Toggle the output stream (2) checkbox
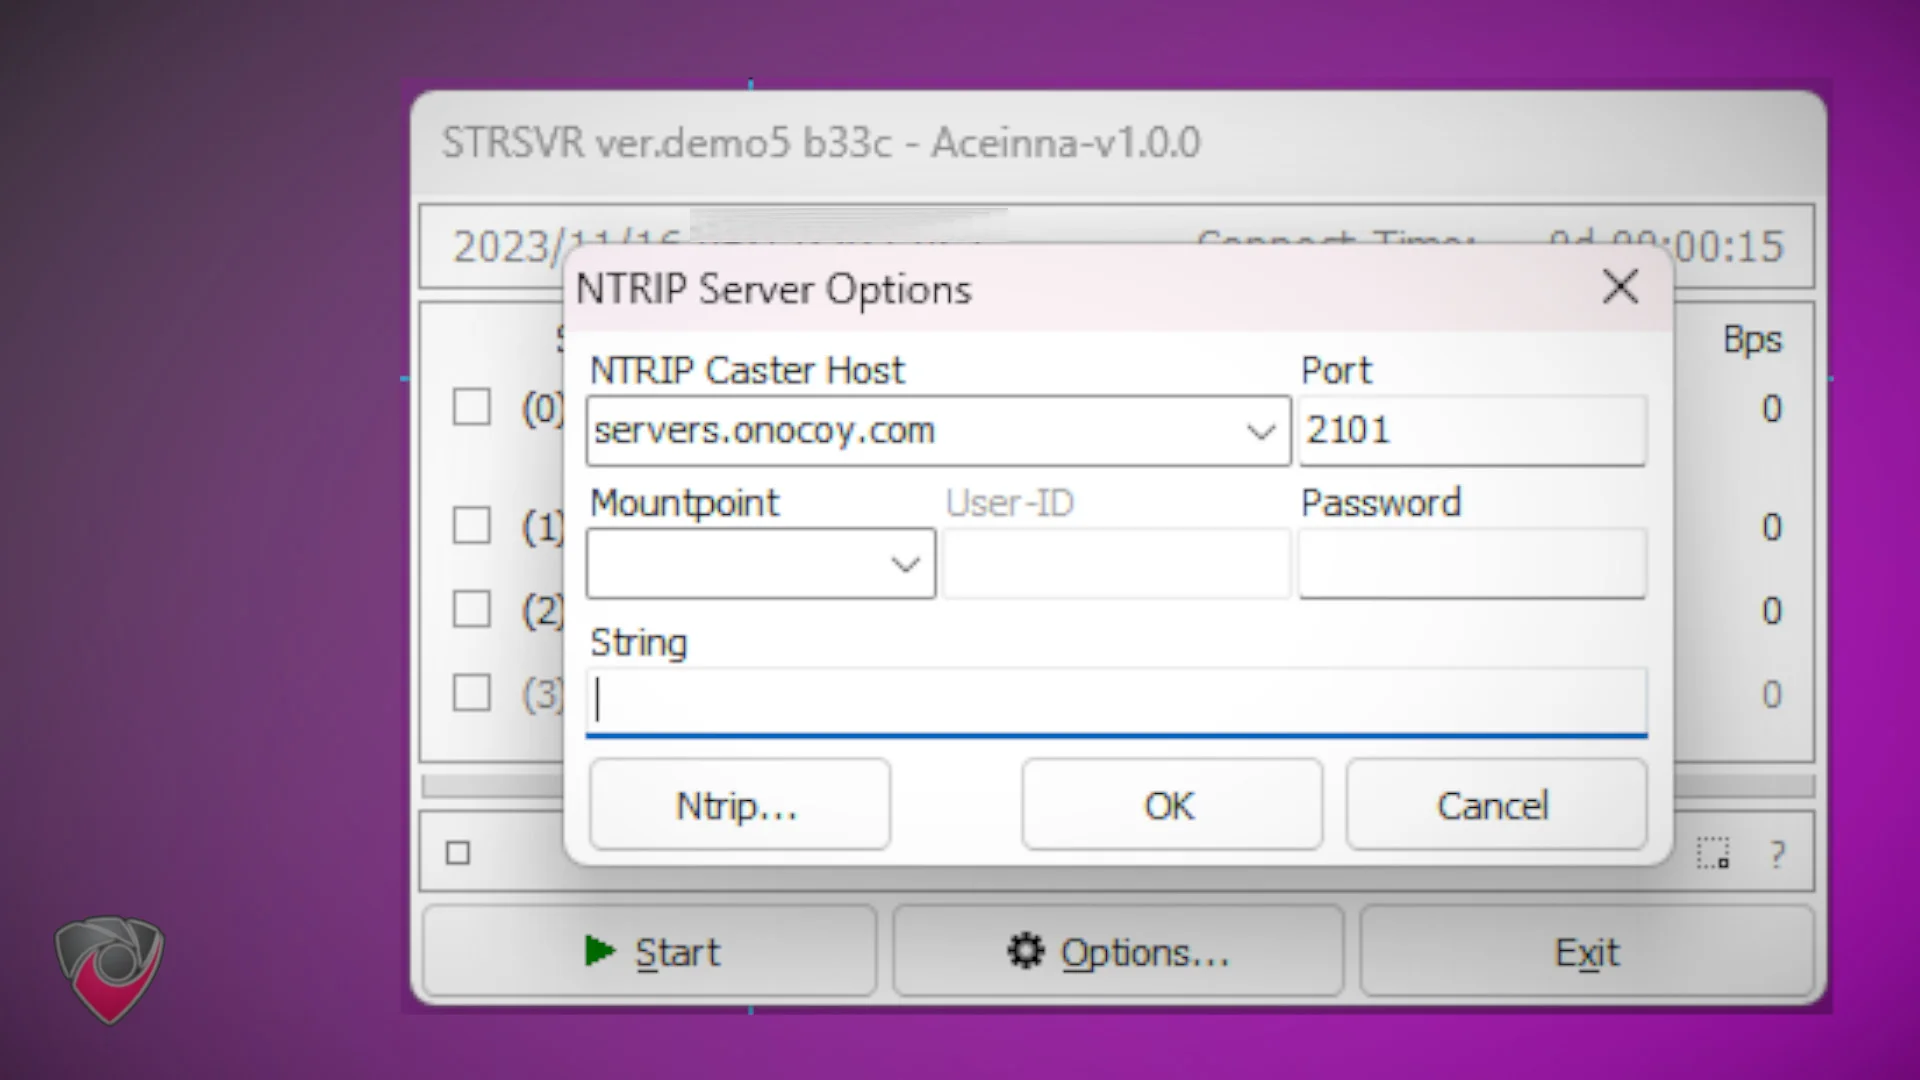Image resolution: width=1920 pixels, height=1080 pixels. pyautogui.click(x=472, y=609)
